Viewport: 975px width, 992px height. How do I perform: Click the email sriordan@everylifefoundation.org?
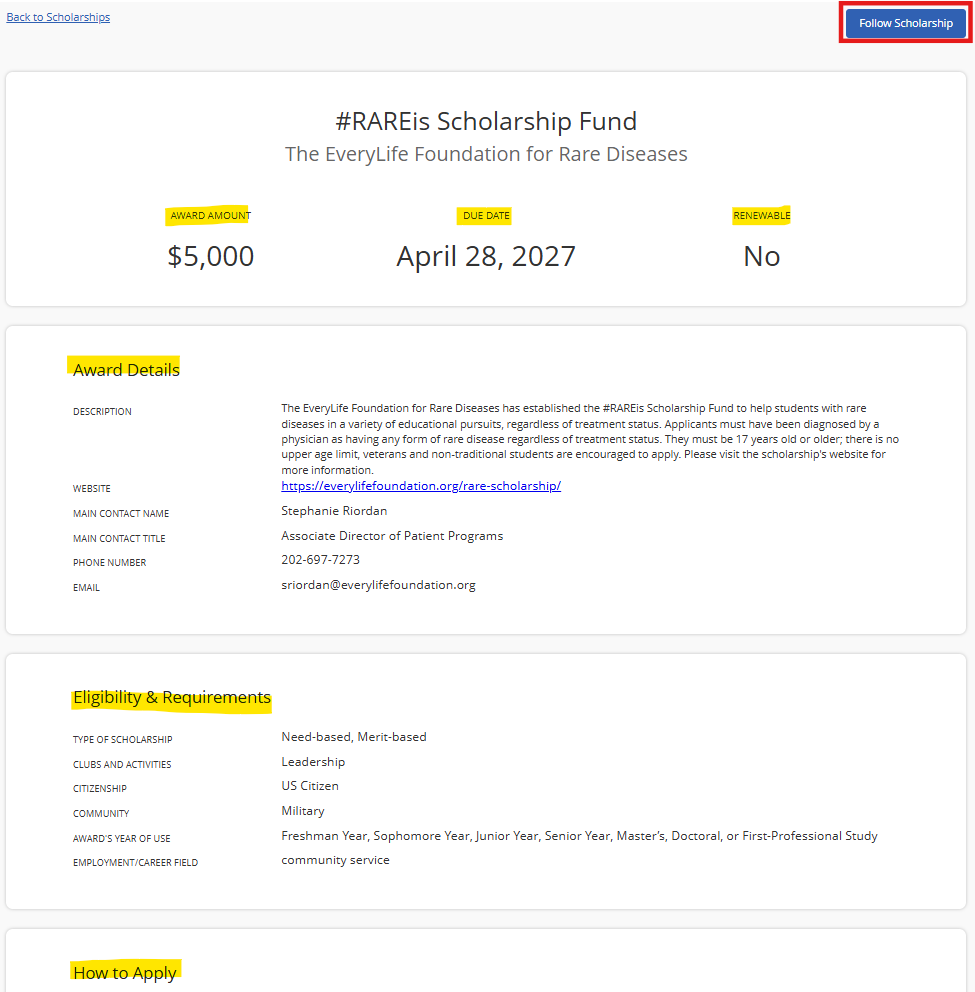tap(378, 585)
